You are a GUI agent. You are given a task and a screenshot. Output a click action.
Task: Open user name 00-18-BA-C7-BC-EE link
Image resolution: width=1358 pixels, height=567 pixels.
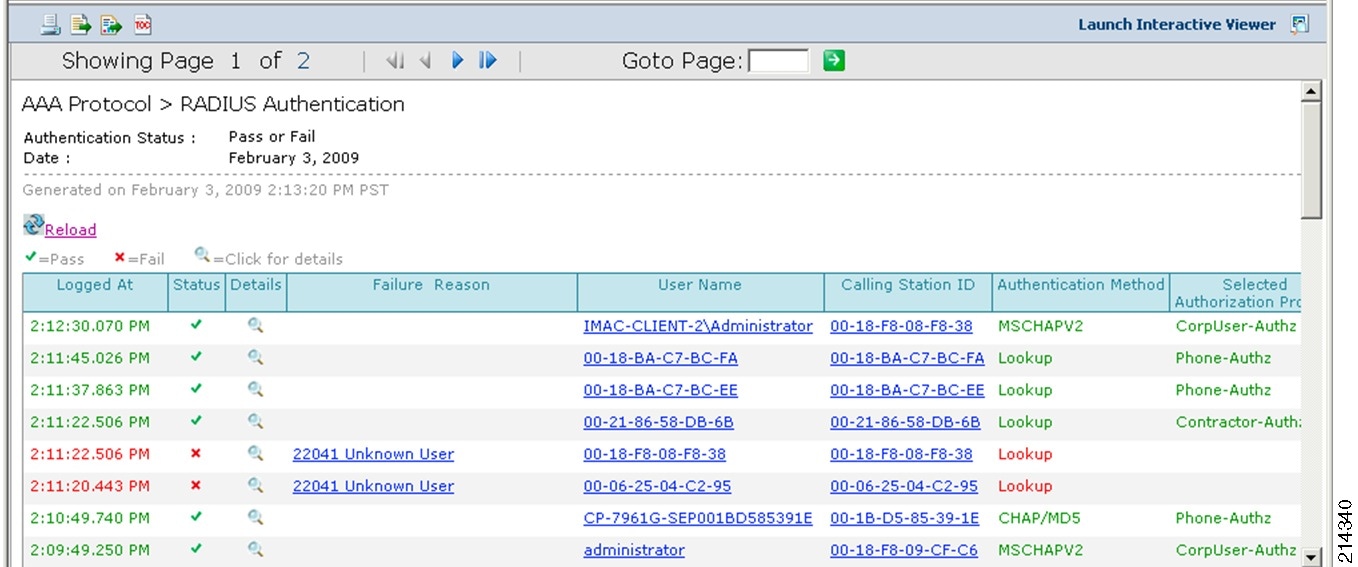tap(660, 390)
